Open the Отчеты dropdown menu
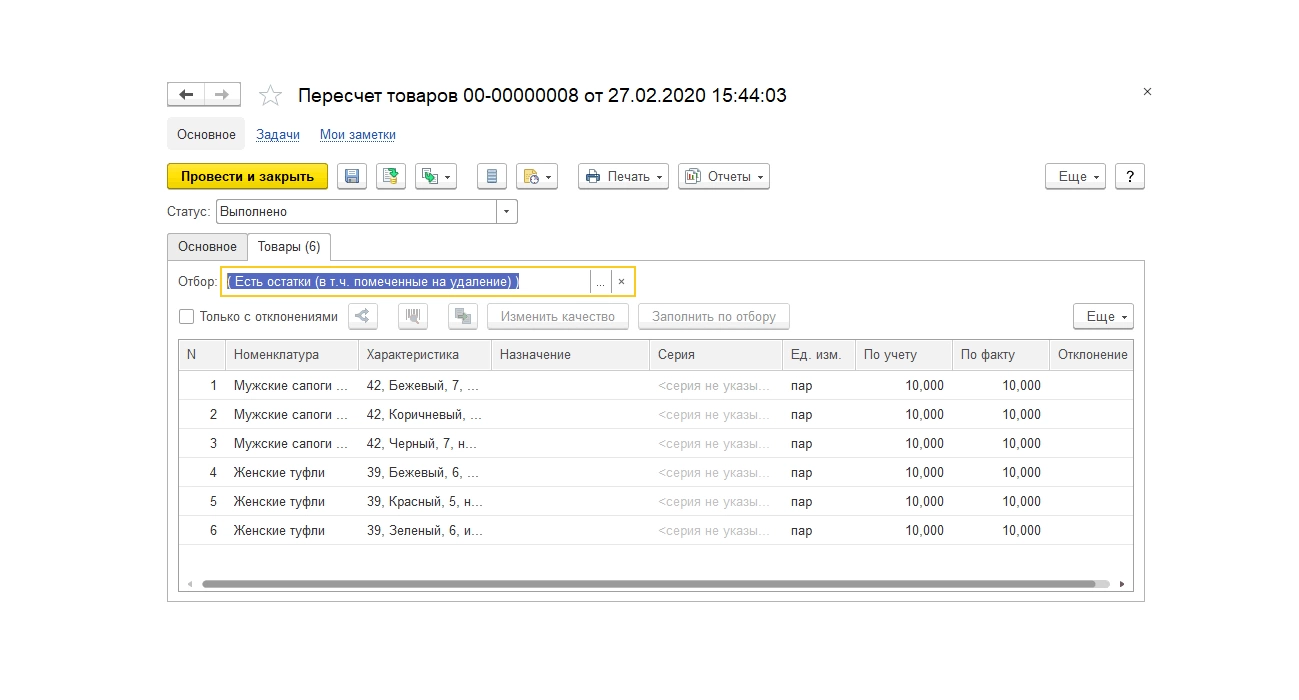This screenshot has height=700, width=1299. click(x=724, y=176)
